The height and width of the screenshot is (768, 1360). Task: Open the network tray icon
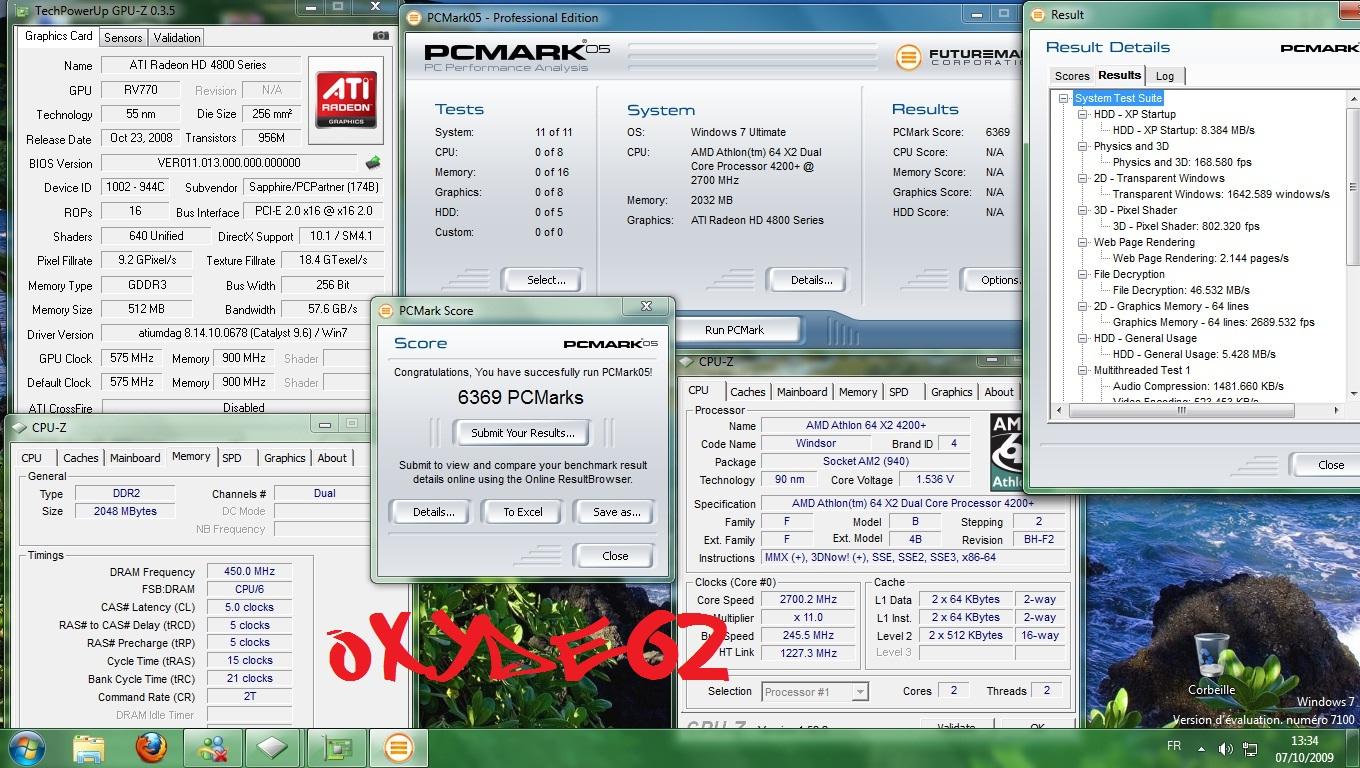[1250, 748]
